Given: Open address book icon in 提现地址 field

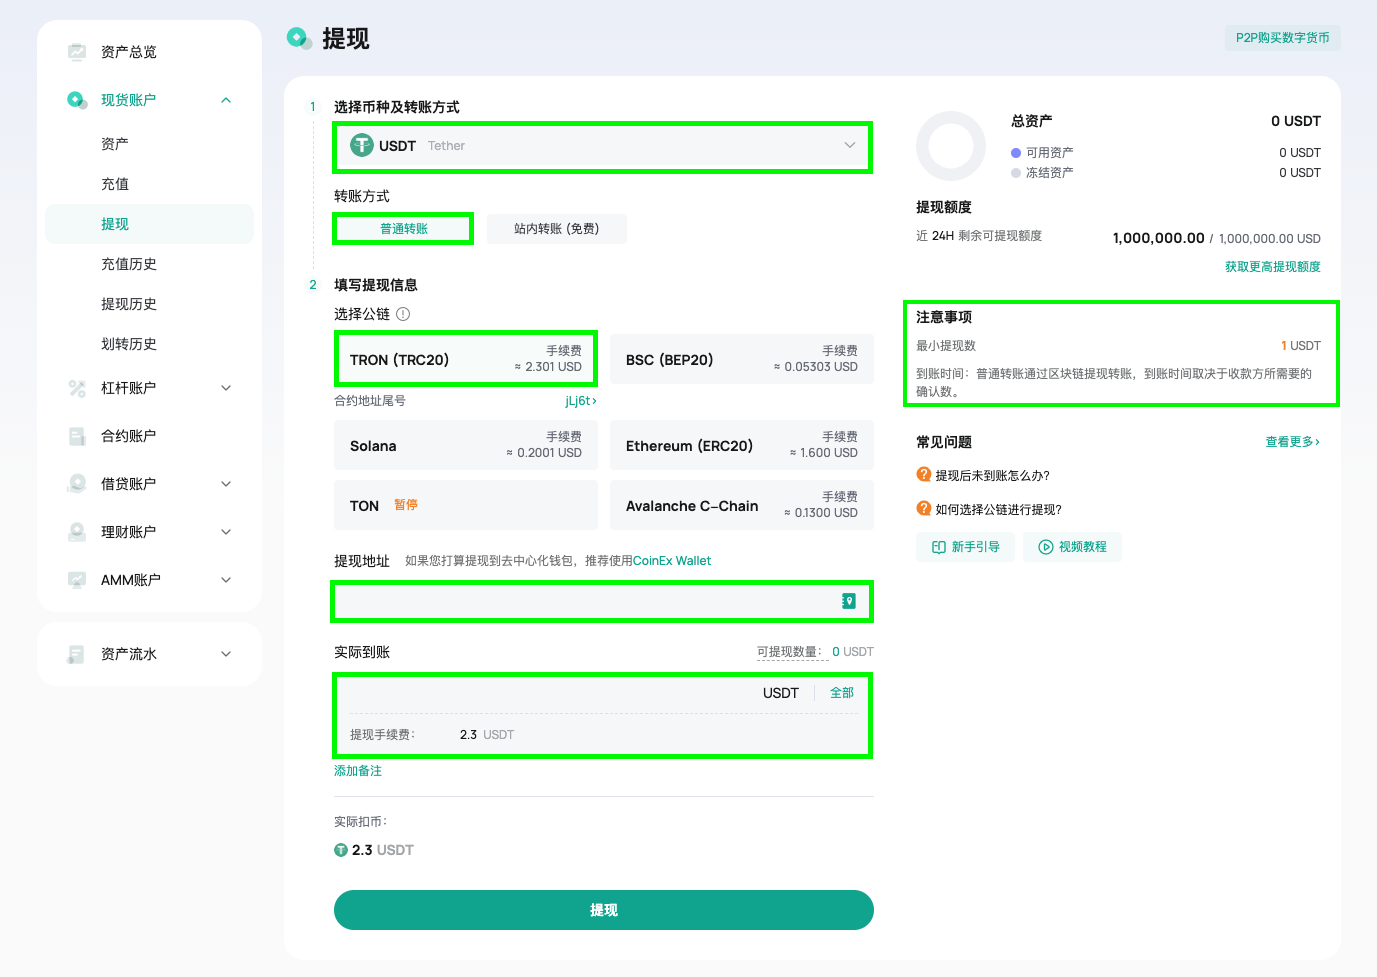Looking at the screenshot, I should point(848,601).
